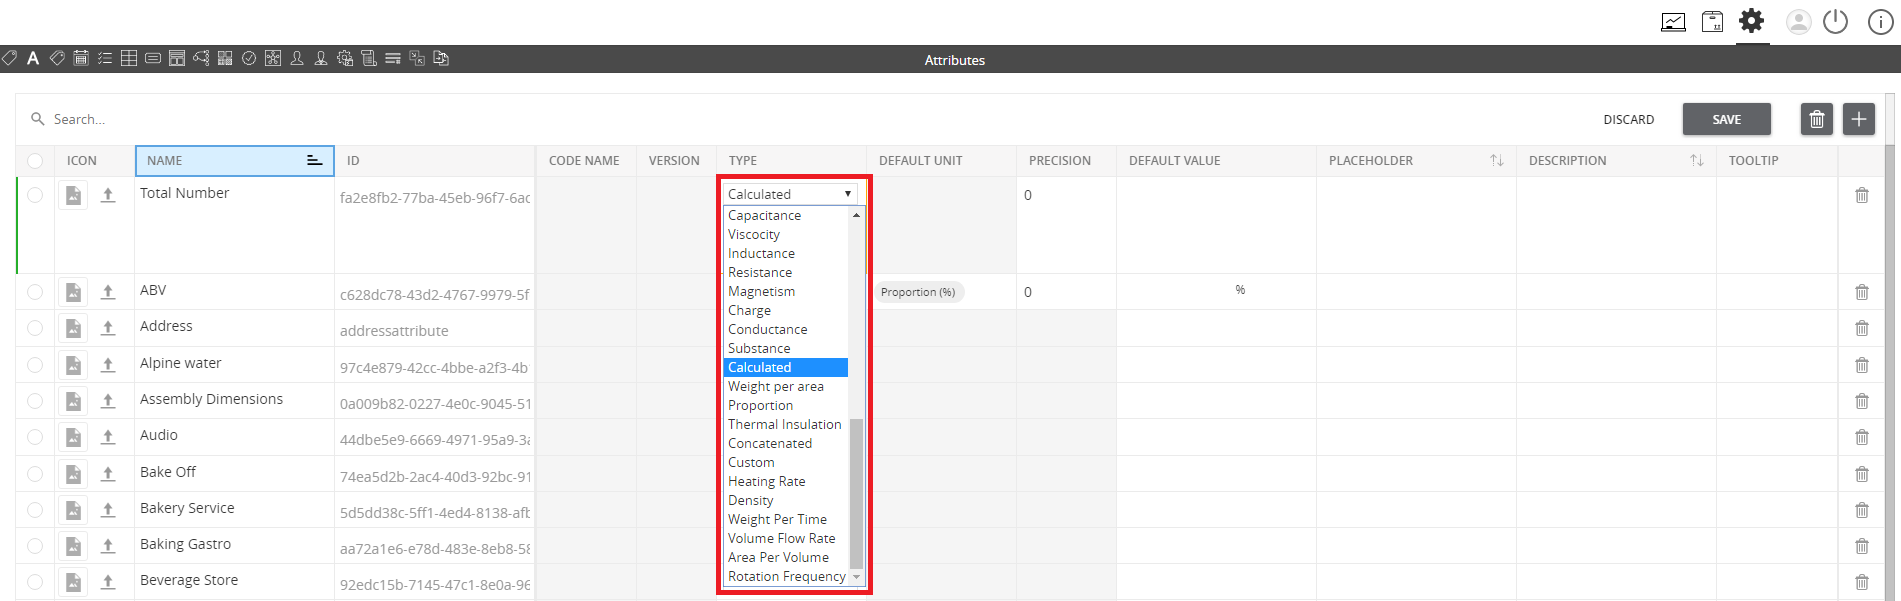The width and height of the screenshot is (1901, 601).
Task: Choose Thermal Insulation in type list
Action: [x=786, y=424]
